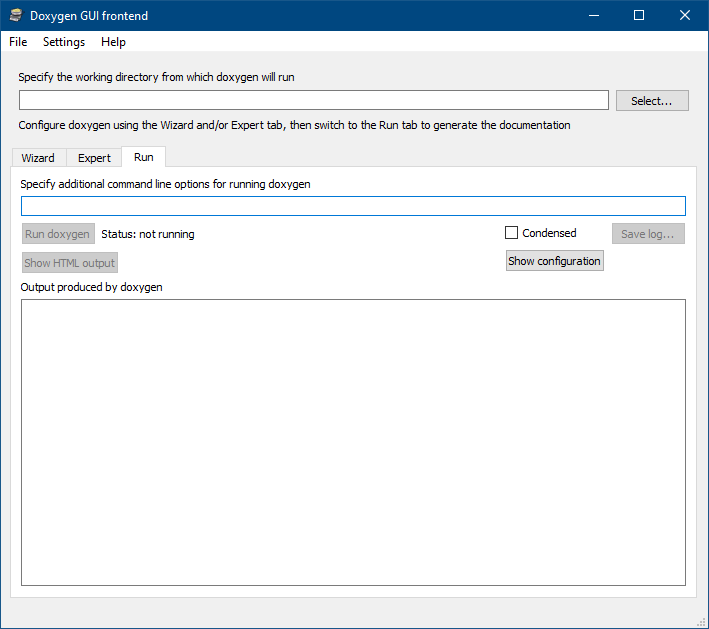
Task: Click the Doxygen app icon in title bar
Action: (15, 16)
